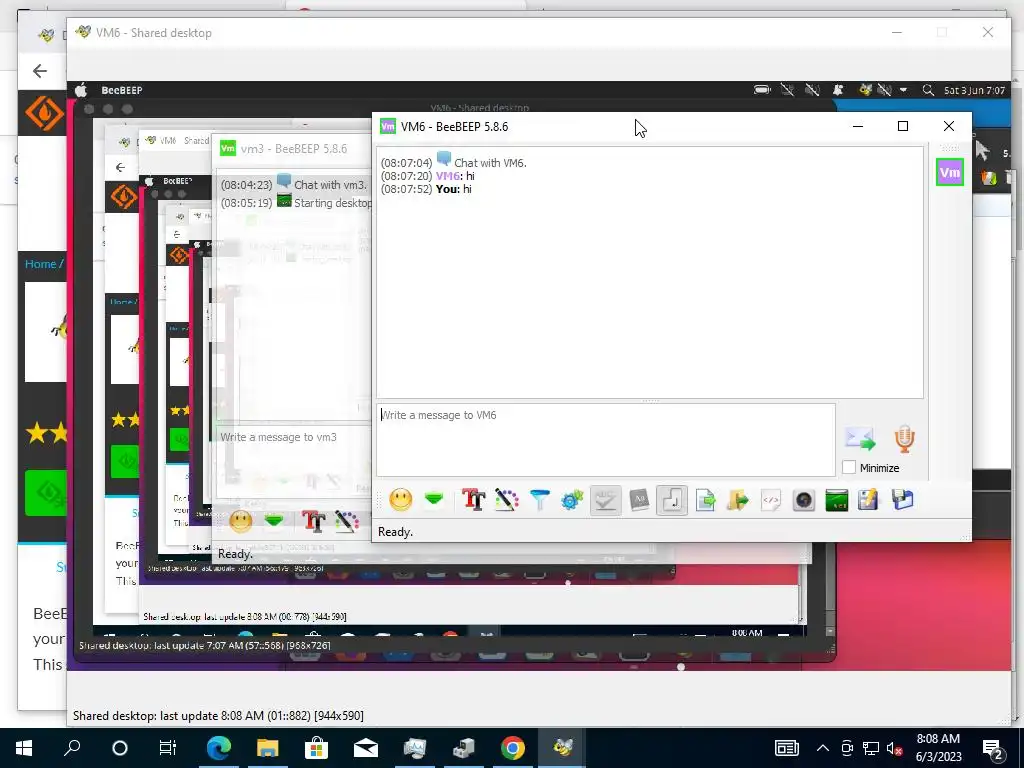Open Windows taskbar search
Viewport: 1024px width, 768px height.
[72, 748]
